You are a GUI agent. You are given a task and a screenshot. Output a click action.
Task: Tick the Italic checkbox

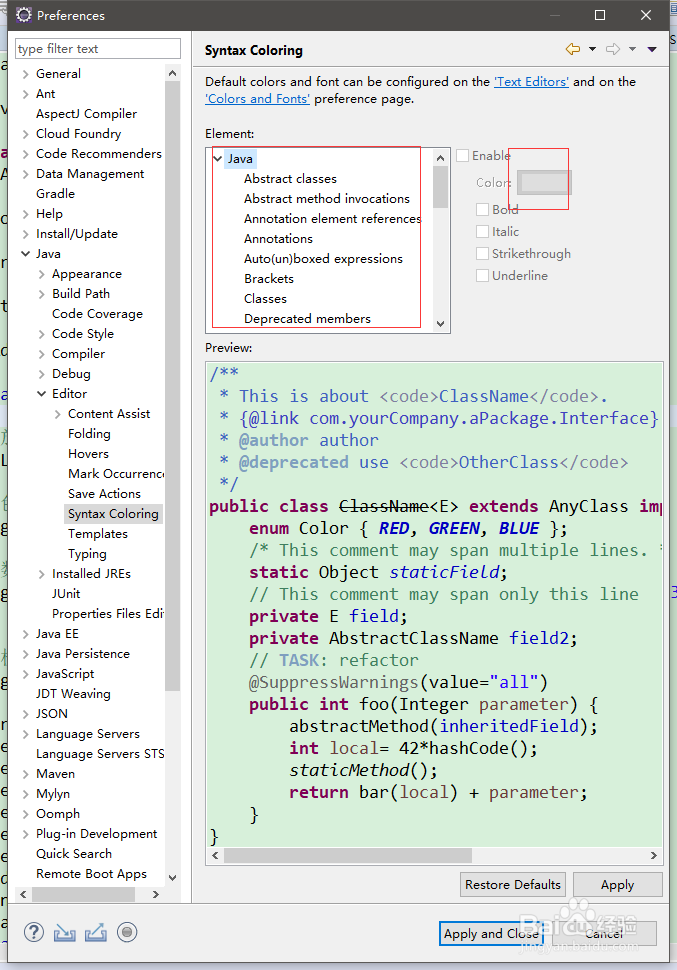point(482,231)
